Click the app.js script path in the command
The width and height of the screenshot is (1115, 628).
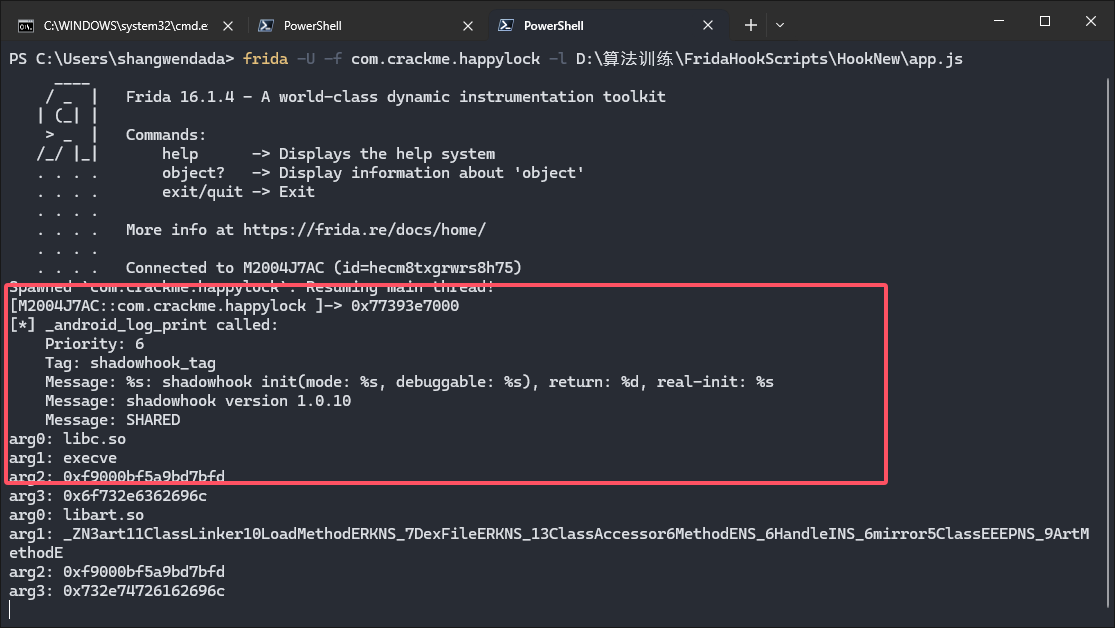[769, 59]
